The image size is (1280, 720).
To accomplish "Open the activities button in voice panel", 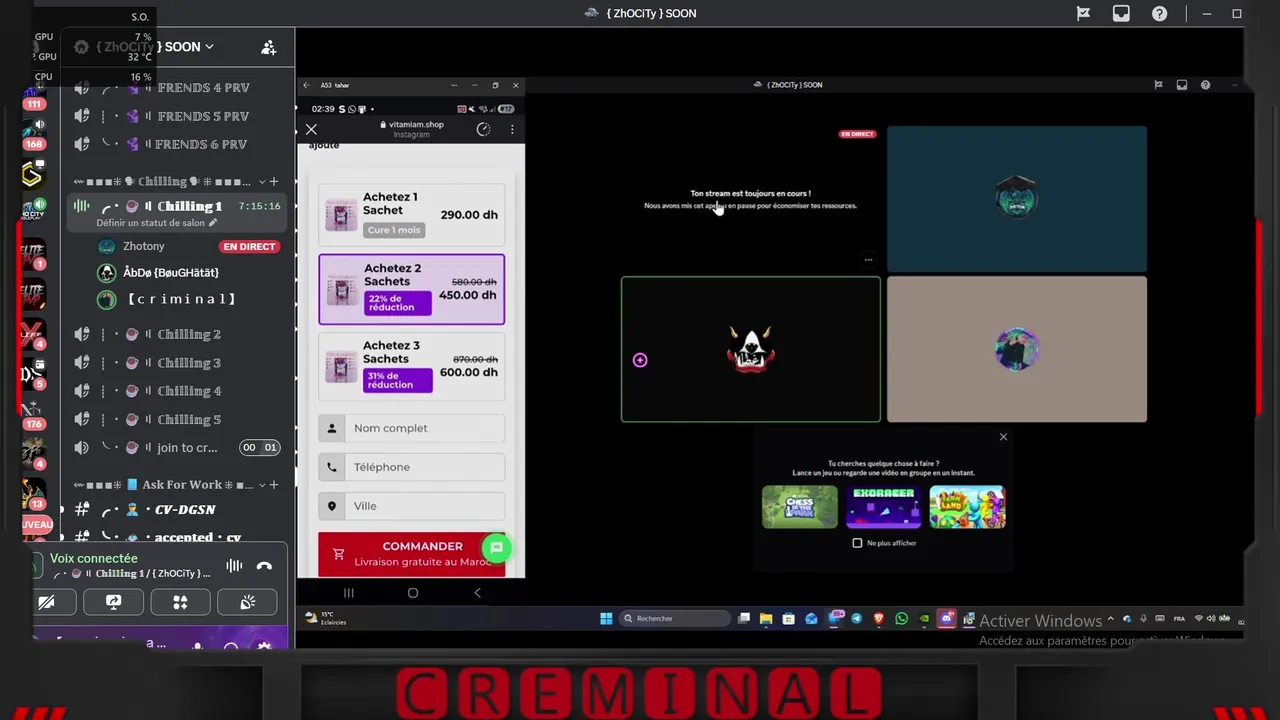I will coord(180,602).
